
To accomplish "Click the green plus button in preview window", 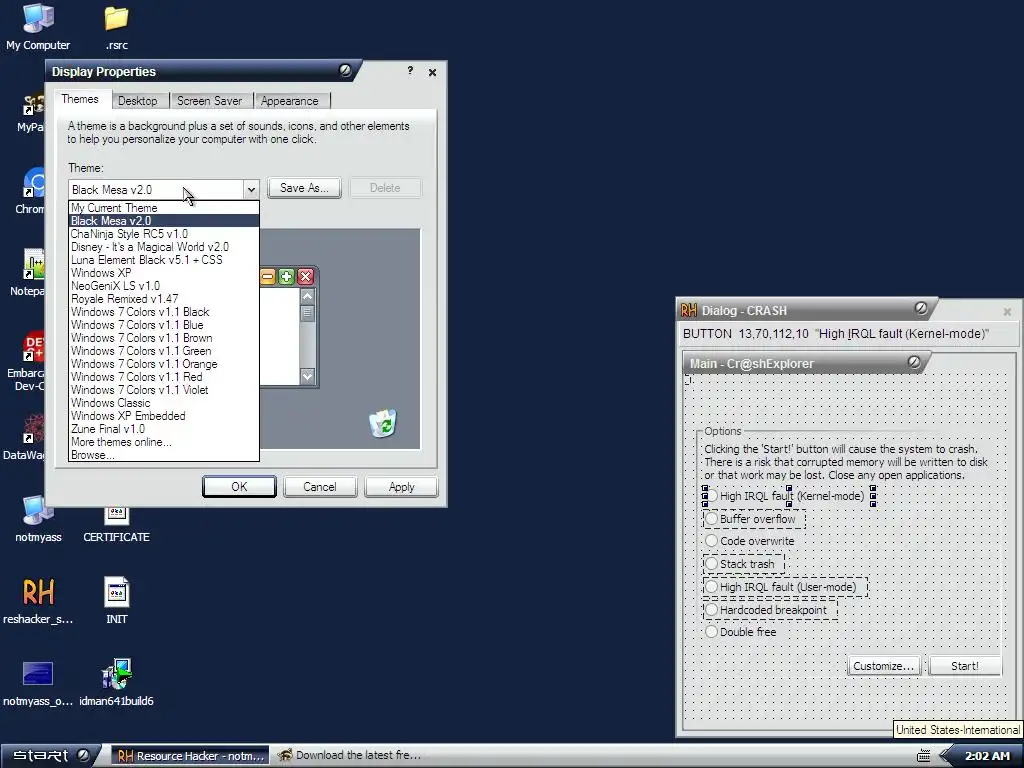I will pos(286,277).
